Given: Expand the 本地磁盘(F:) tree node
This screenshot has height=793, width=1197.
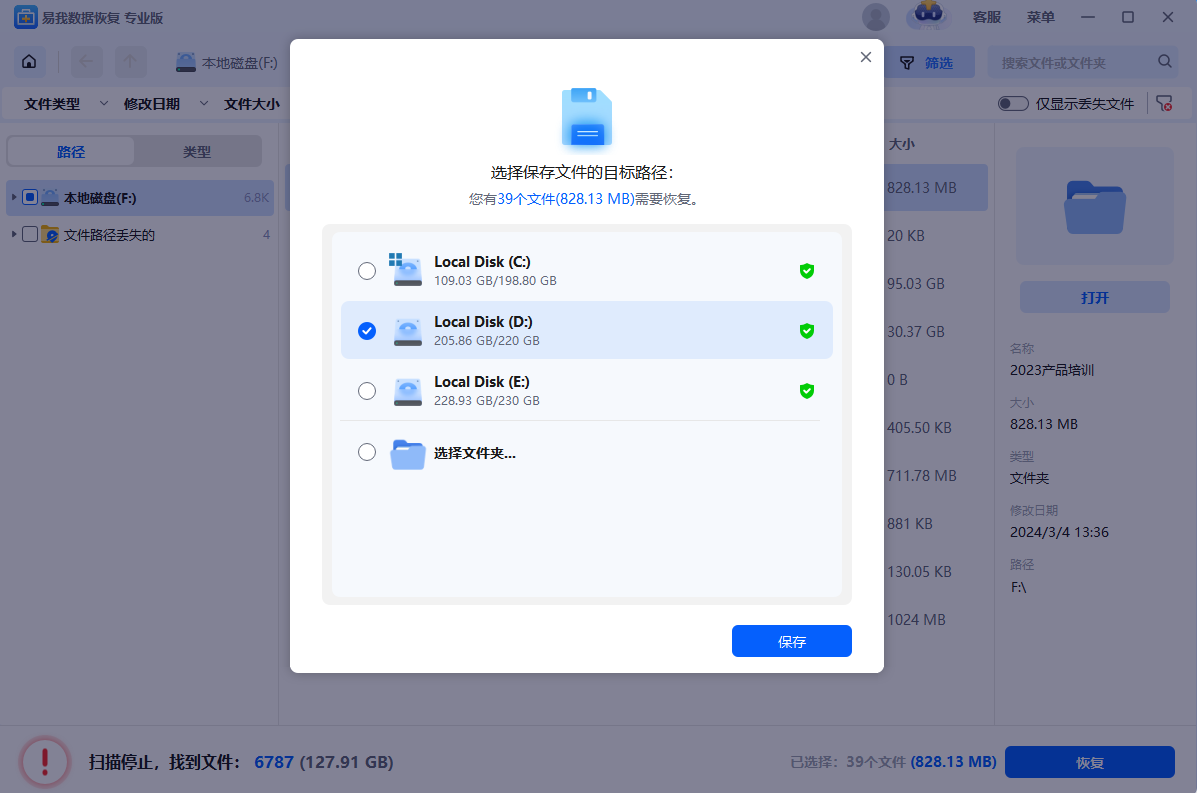Looking at the screenshot, I should [14, 198].
